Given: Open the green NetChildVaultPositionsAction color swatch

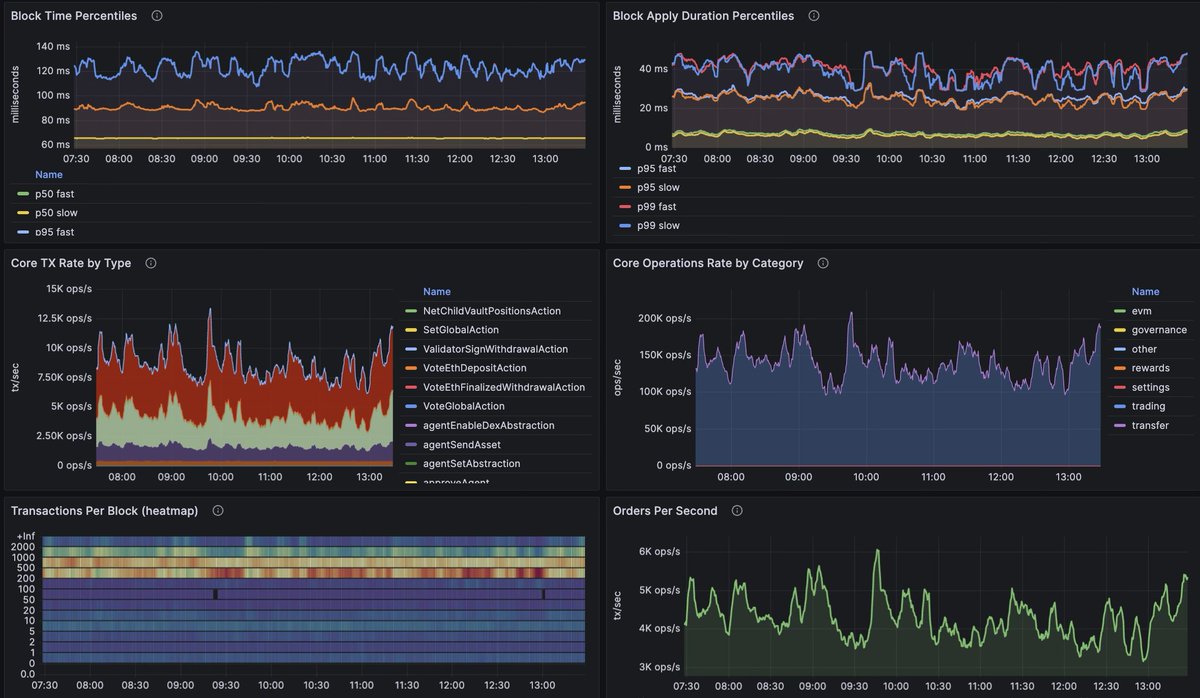Looking at the screenshot, I should [410, 311].
